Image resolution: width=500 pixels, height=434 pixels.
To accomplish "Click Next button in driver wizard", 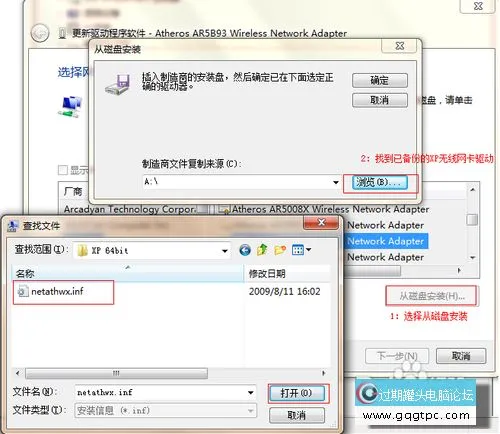I will [x=397, y=356].
